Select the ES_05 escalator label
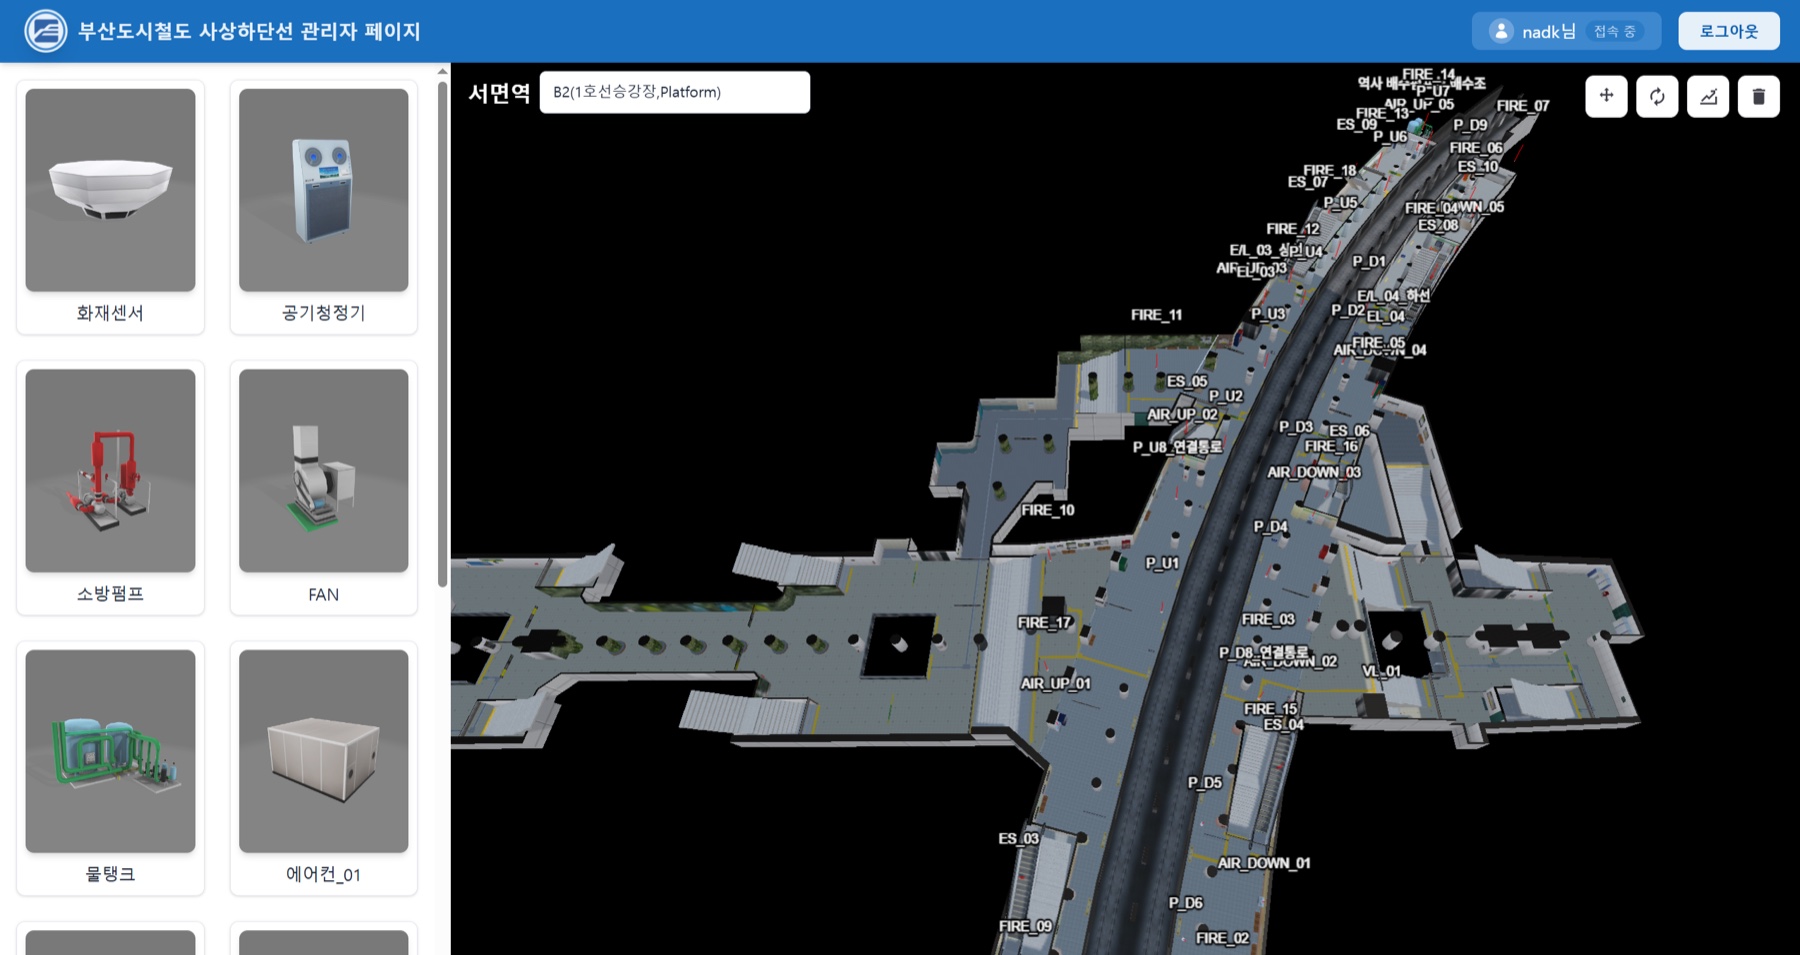 coord(1188,381)
